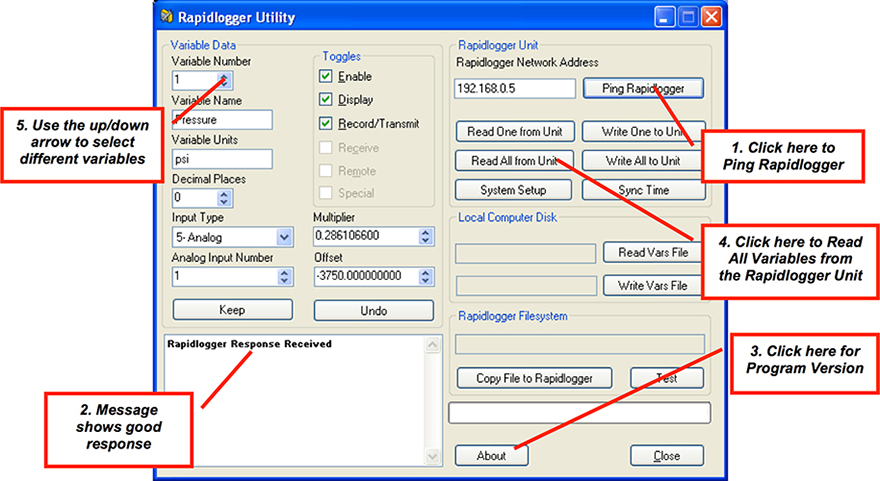Viewport: 880px width, 481px height.
Task: Increase the Offset value
Action: [x=425, y=272]
